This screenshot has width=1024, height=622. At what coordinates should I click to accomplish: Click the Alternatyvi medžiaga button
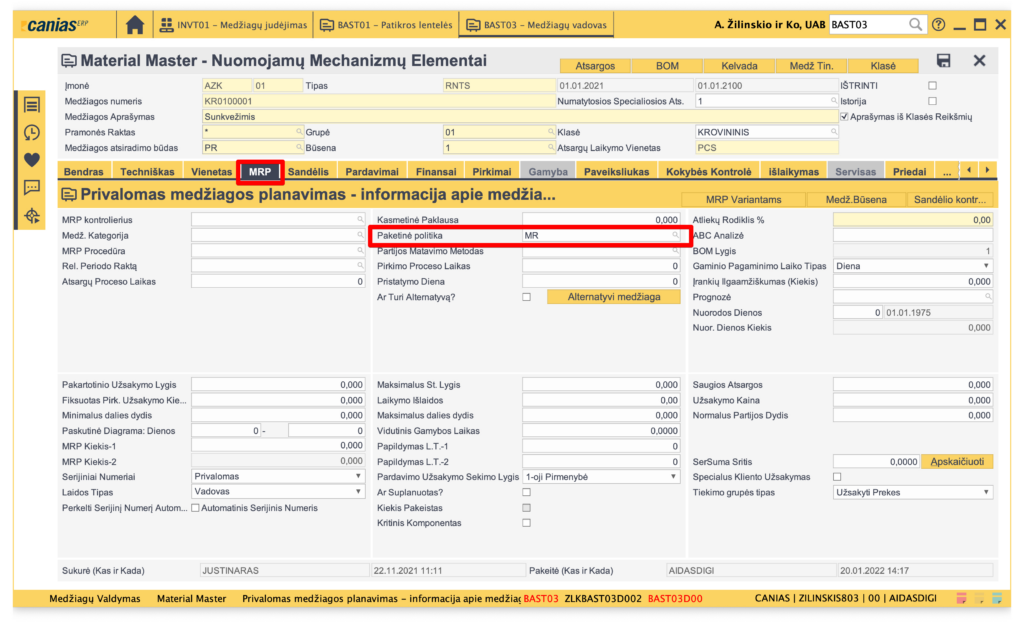613,297
